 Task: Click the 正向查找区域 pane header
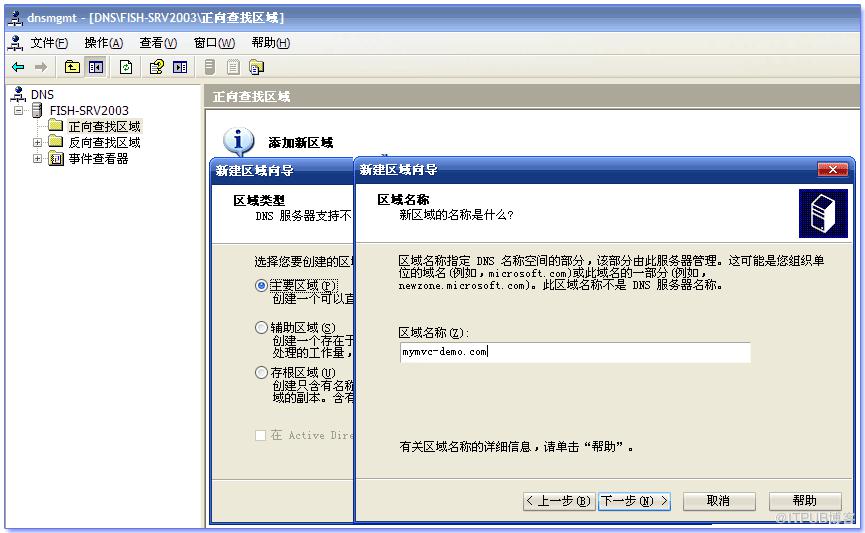pos(532,97)
